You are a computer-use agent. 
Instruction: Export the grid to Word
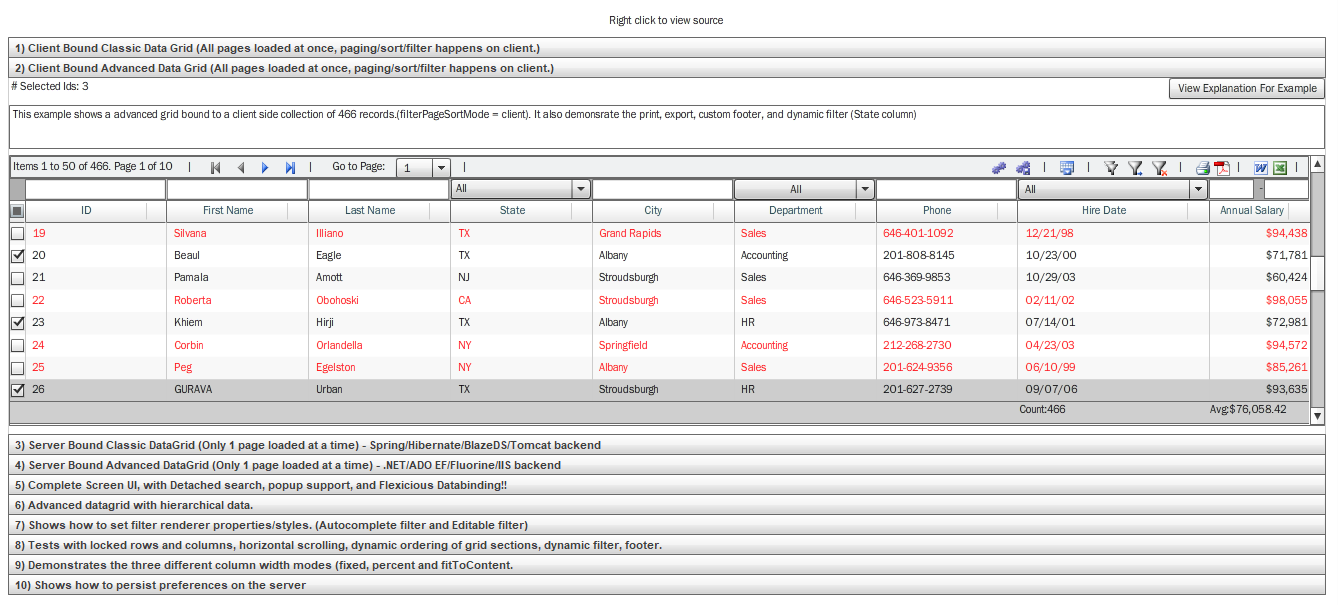click(1261, 168)
